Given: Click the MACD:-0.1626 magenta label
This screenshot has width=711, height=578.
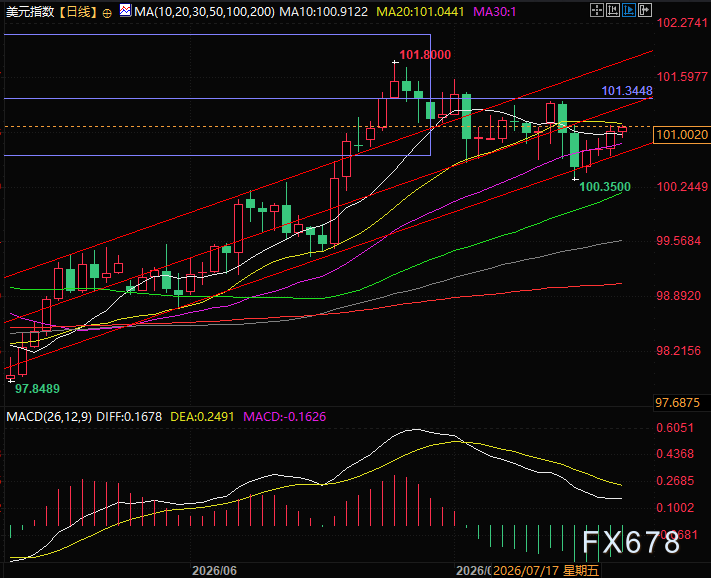Looking at the screenshot, I should pyautogui.click(x=285, y=417).
